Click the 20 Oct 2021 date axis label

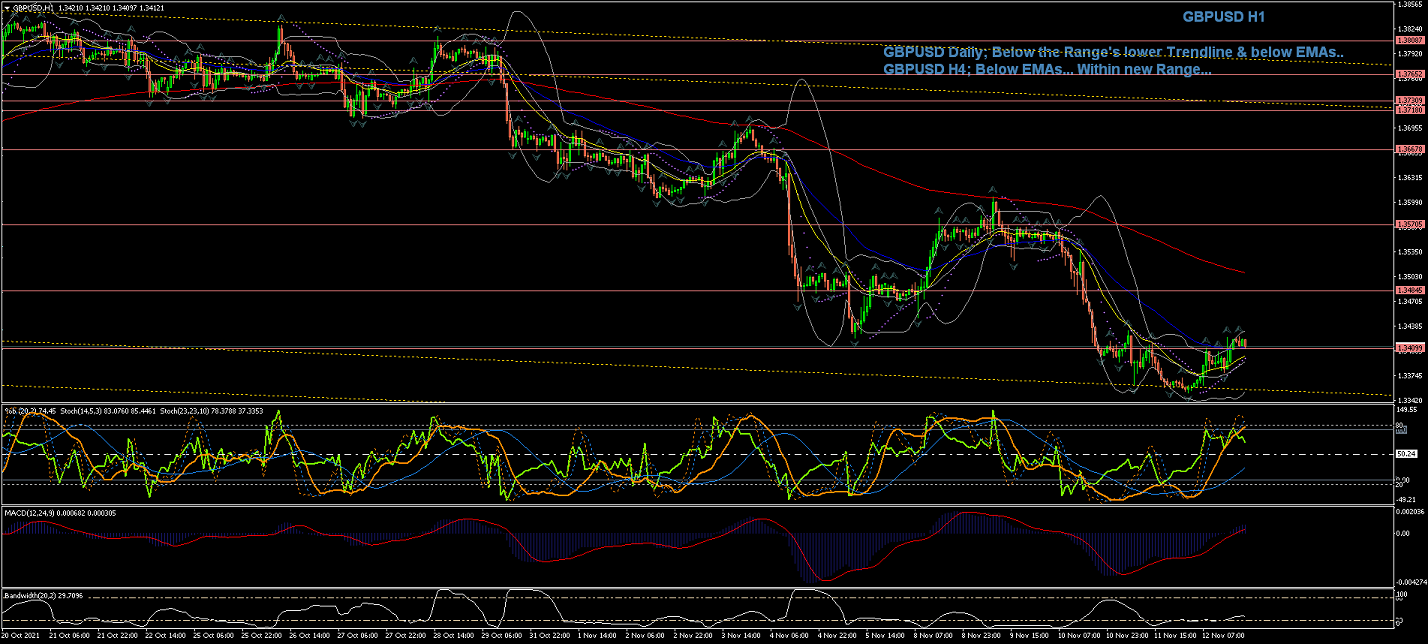click(20, 635)
